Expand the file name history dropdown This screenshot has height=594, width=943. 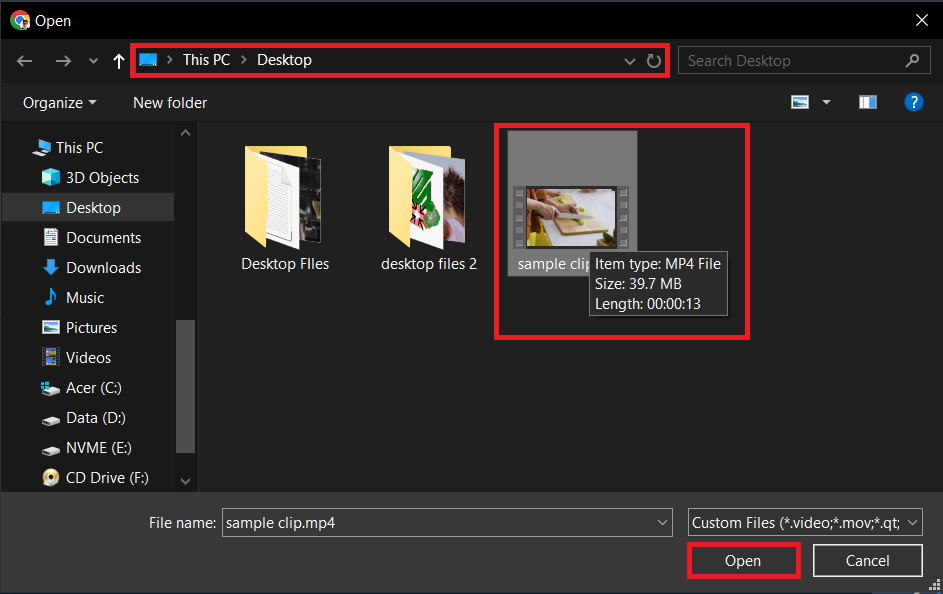coord(661,522)
